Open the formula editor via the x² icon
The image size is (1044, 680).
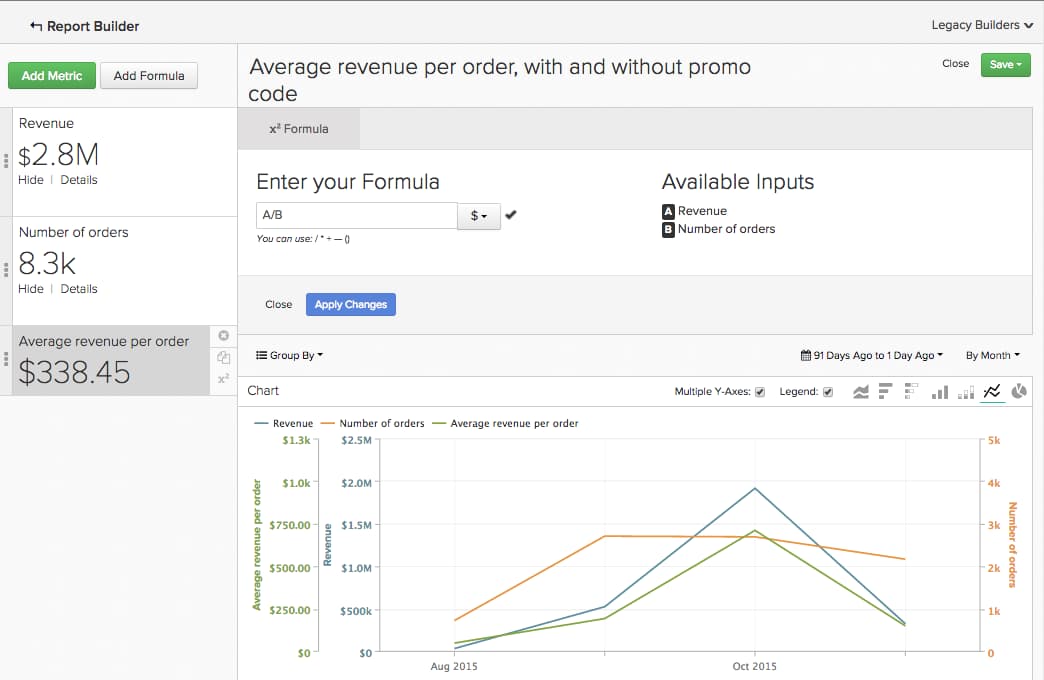(x=223, y=379)
